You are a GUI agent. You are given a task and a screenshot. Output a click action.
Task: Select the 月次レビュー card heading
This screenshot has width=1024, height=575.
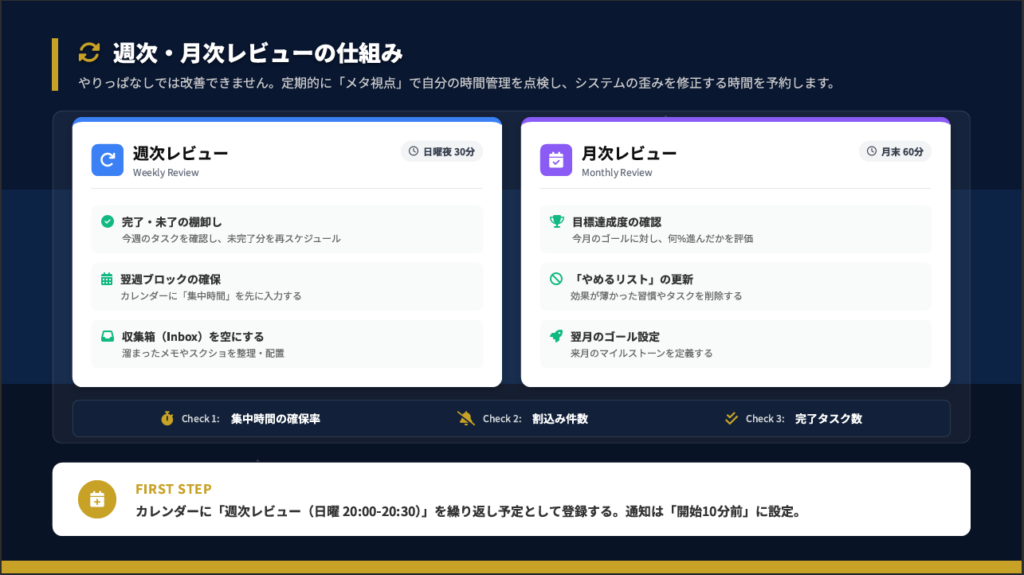point(629,153)
